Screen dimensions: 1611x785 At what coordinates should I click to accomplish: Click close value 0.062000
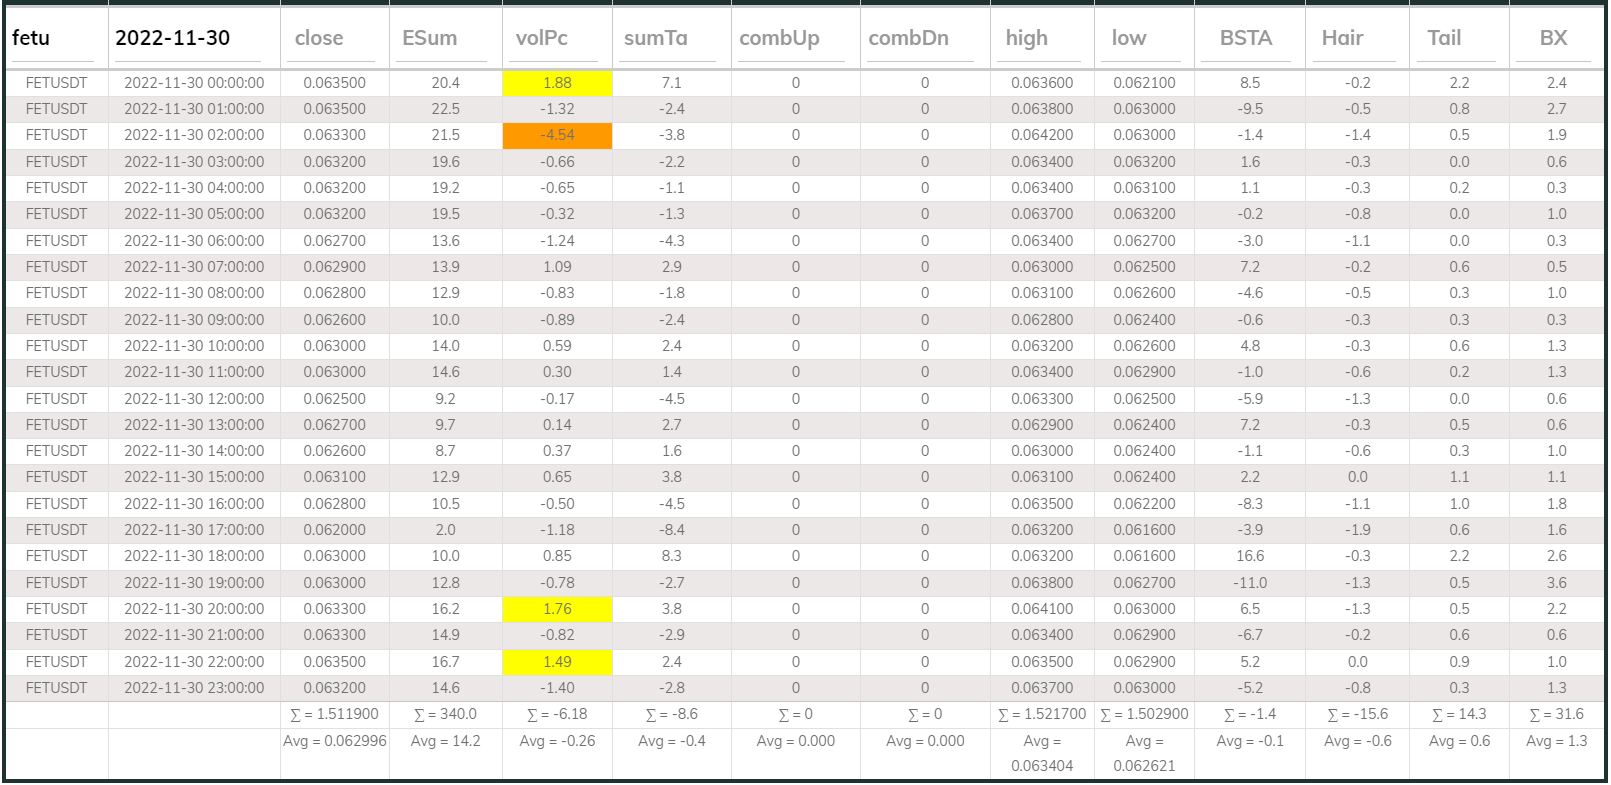point(335,530)
